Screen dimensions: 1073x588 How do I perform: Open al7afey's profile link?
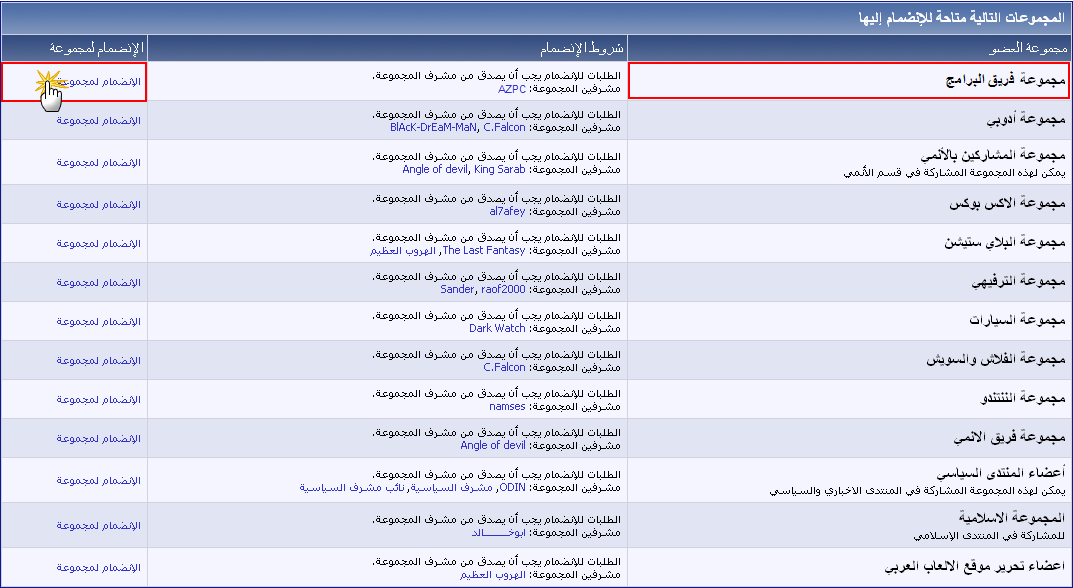point(507,212)
